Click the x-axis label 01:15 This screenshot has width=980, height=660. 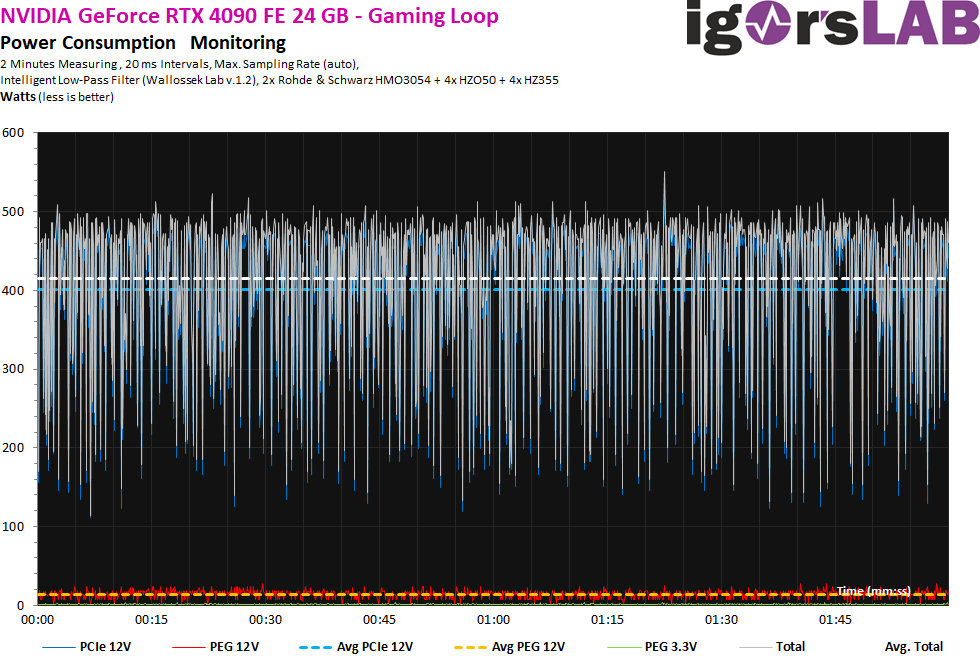[x=608, y=619]
